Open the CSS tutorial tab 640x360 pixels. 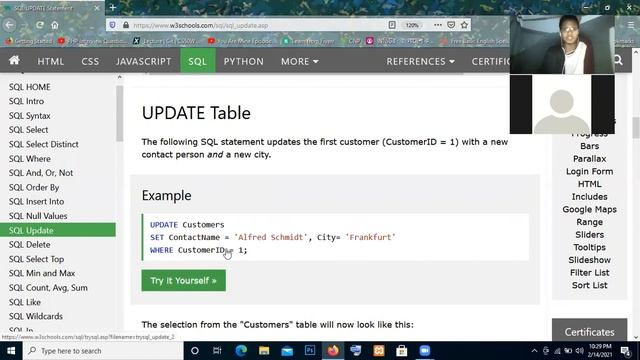coord(90,61)
